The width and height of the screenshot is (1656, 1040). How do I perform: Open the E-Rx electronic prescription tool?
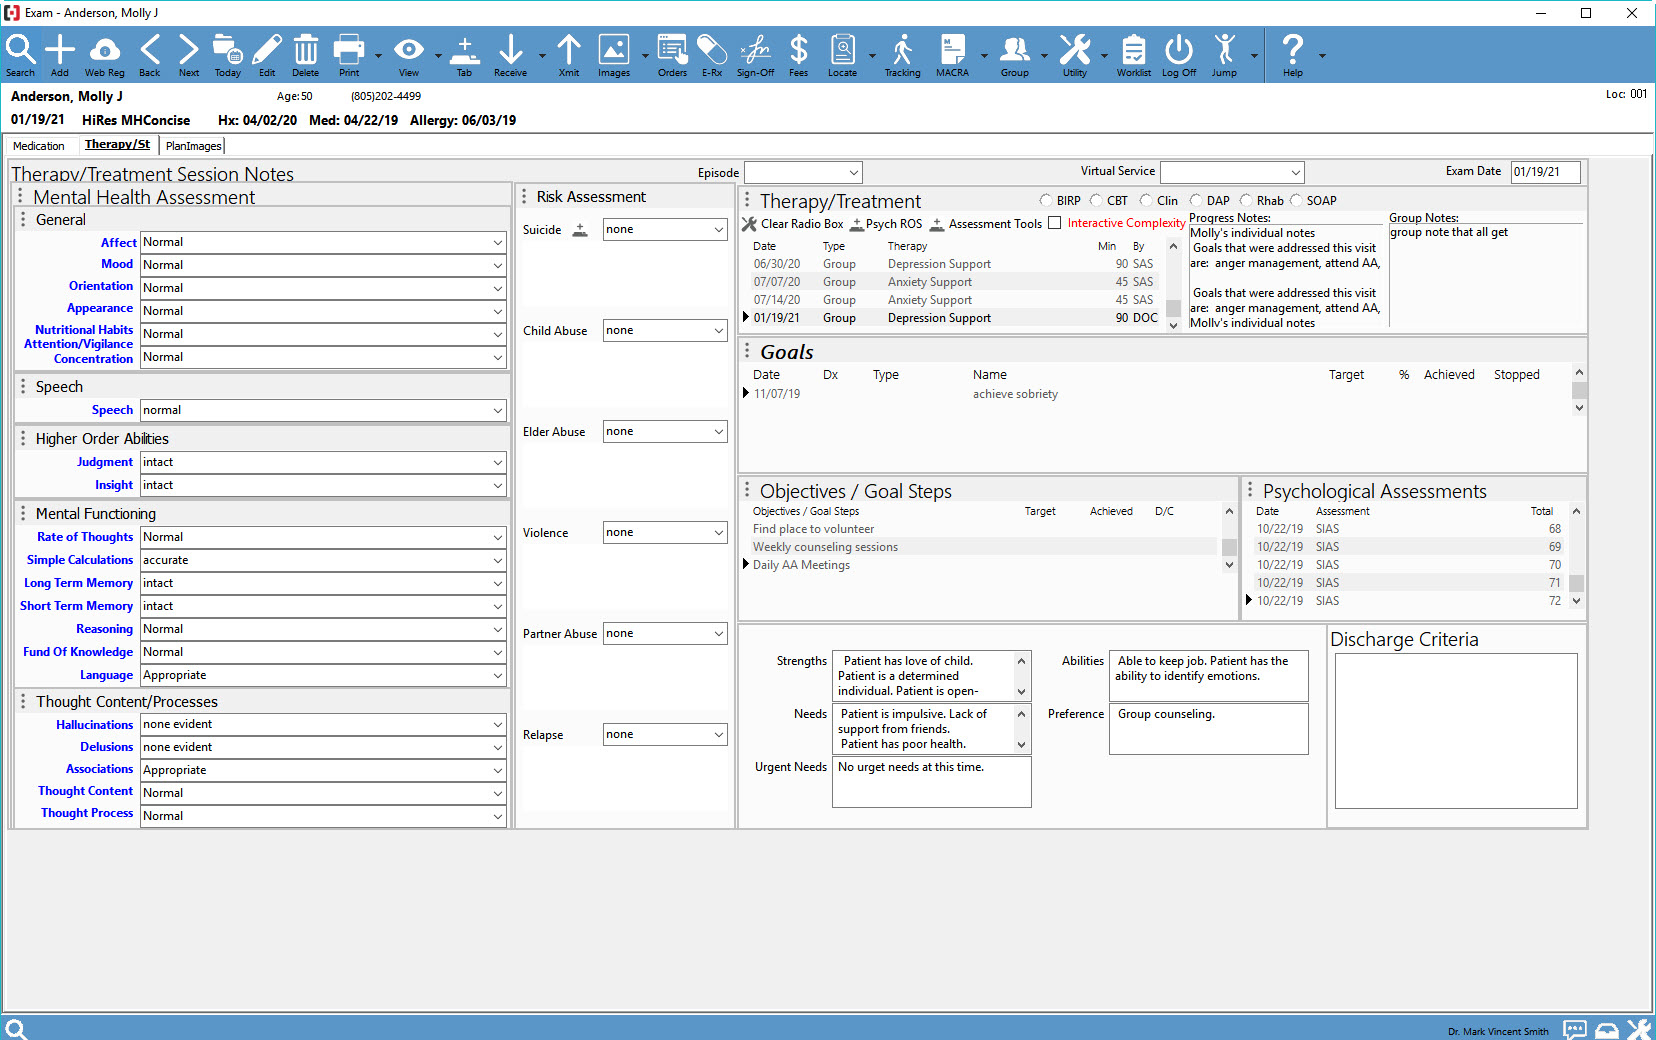point(712,55)
